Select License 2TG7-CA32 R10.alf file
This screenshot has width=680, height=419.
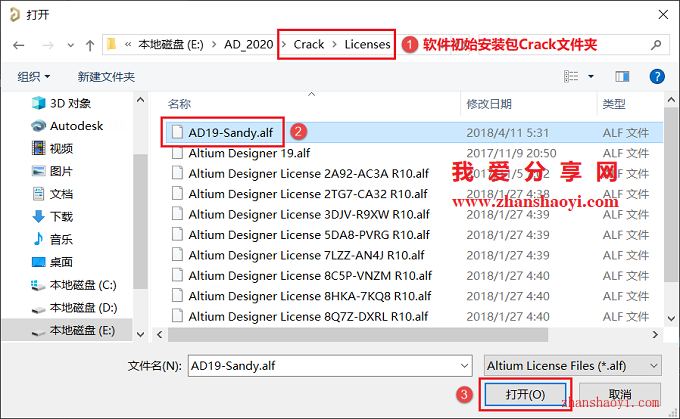[x=308, y=194]
